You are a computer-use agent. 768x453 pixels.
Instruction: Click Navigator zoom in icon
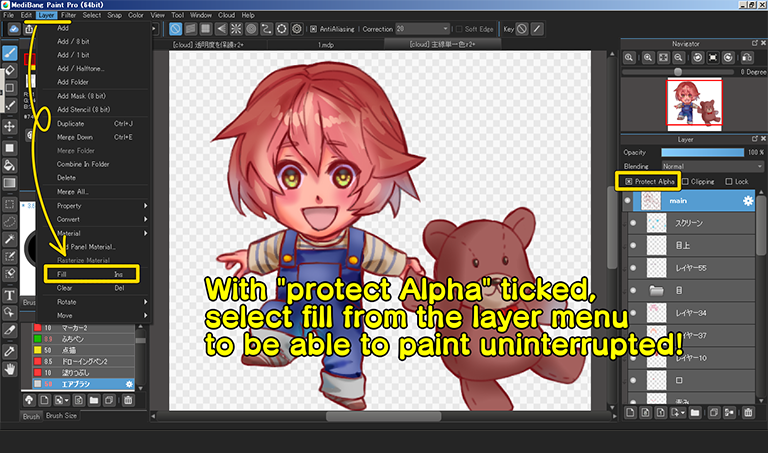pos(648,58)
